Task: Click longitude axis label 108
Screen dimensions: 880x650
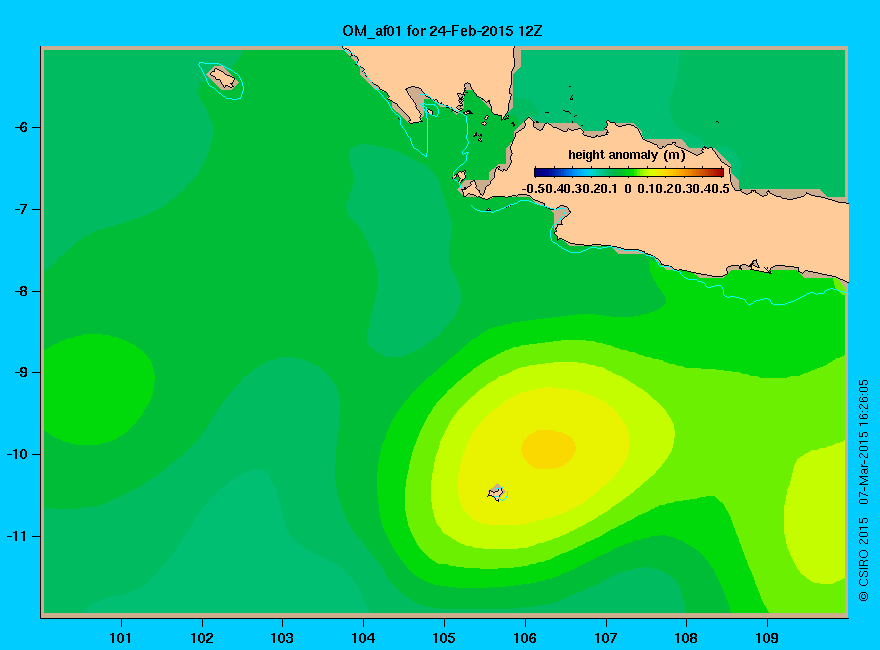Action: point(686,638)
